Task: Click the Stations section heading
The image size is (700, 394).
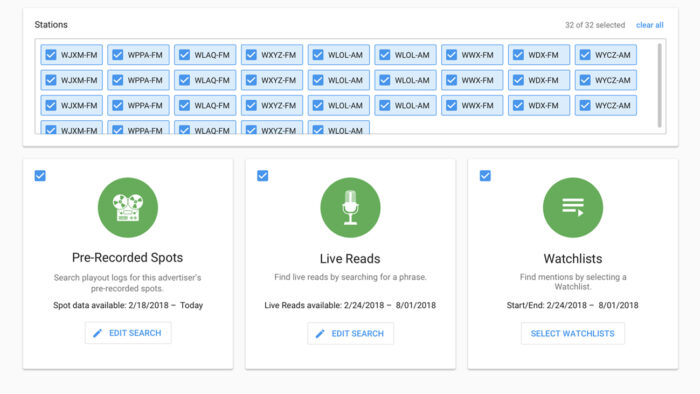Action: (x=51, y=25)
